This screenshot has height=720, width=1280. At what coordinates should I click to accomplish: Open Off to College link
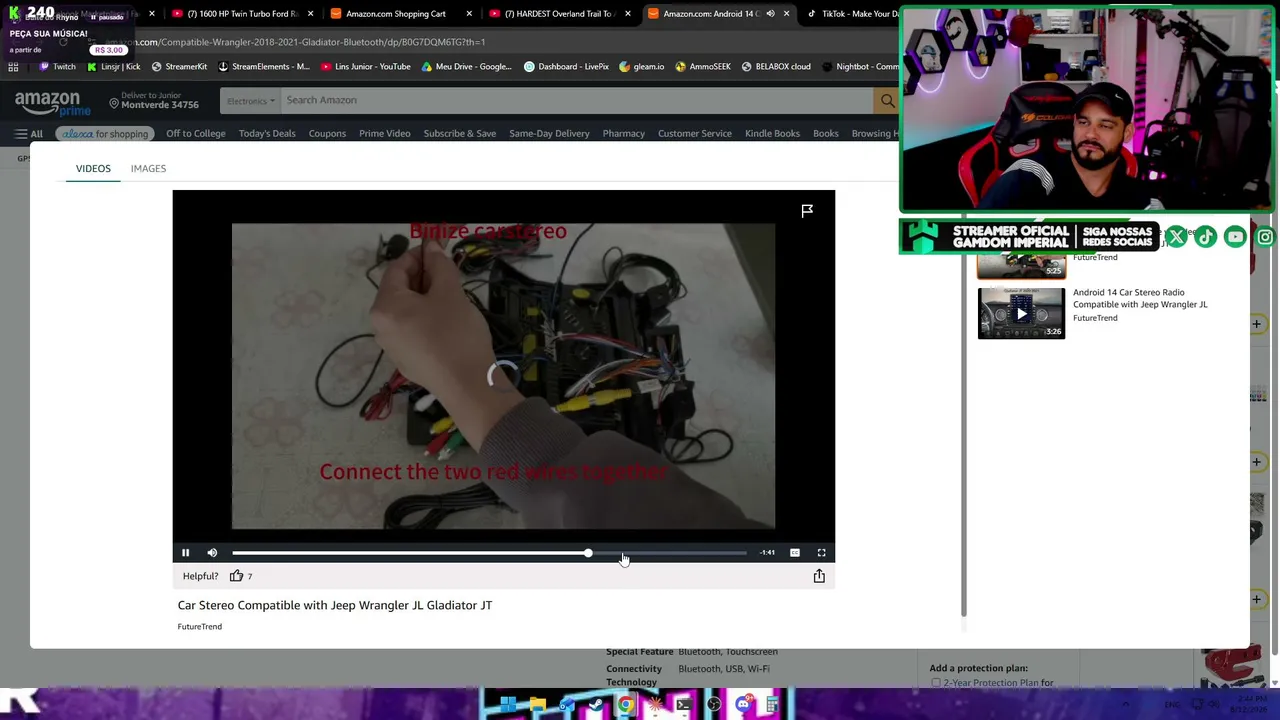coord(196,134)
